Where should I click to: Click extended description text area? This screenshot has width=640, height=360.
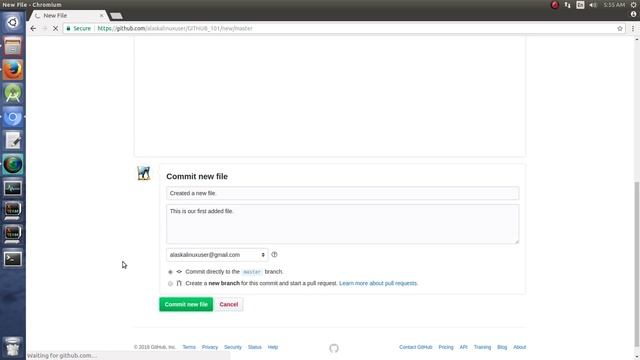pos(342,224)
